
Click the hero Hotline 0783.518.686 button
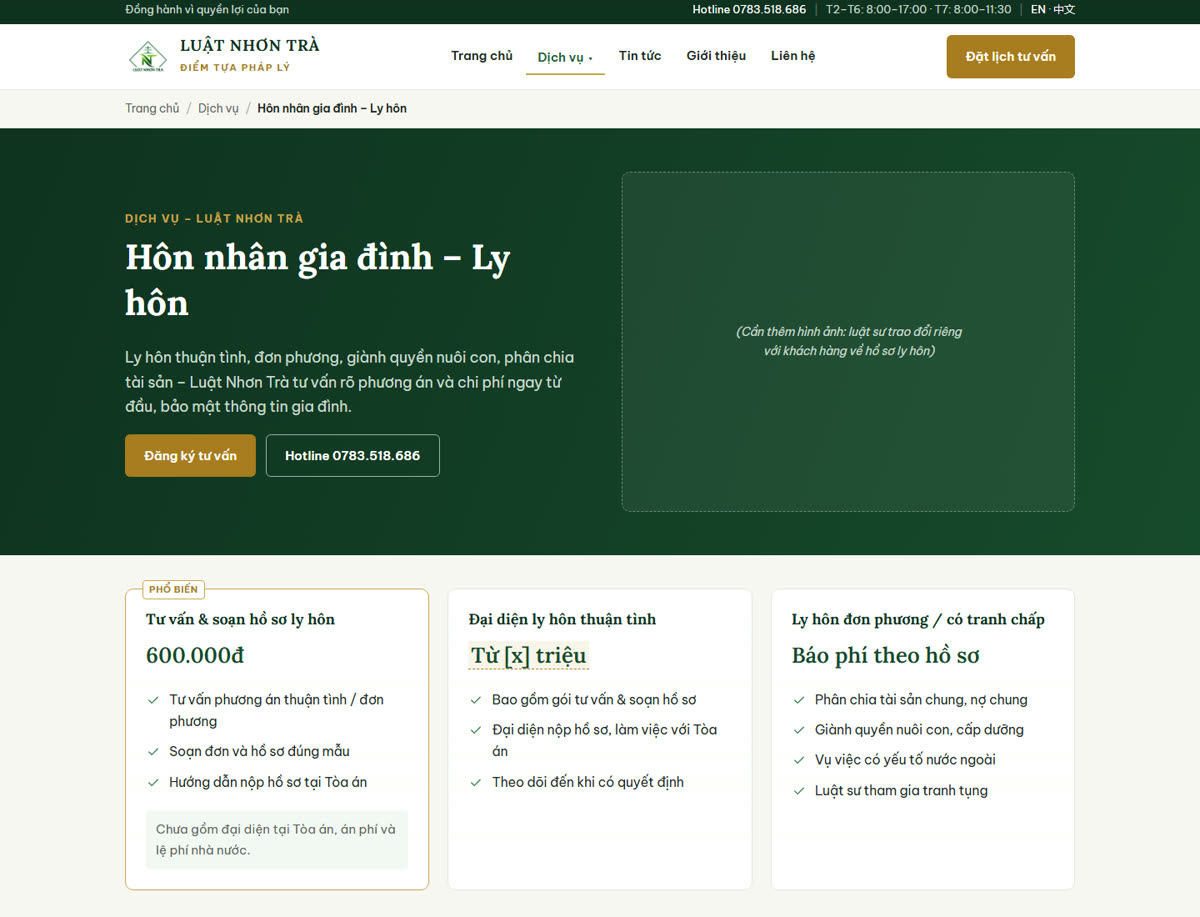[x=352, y=456]
